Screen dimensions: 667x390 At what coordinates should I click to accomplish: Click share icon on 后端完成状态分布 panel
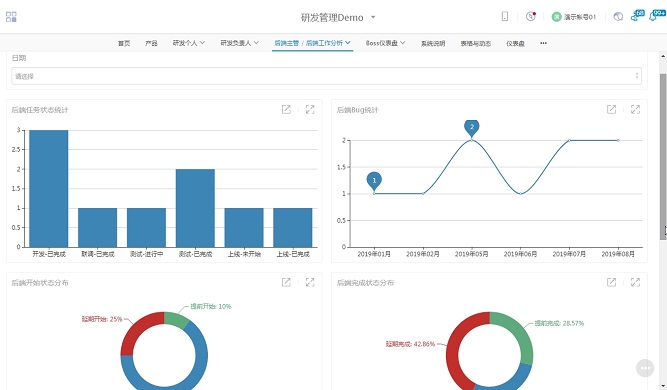tap(611, 282)
